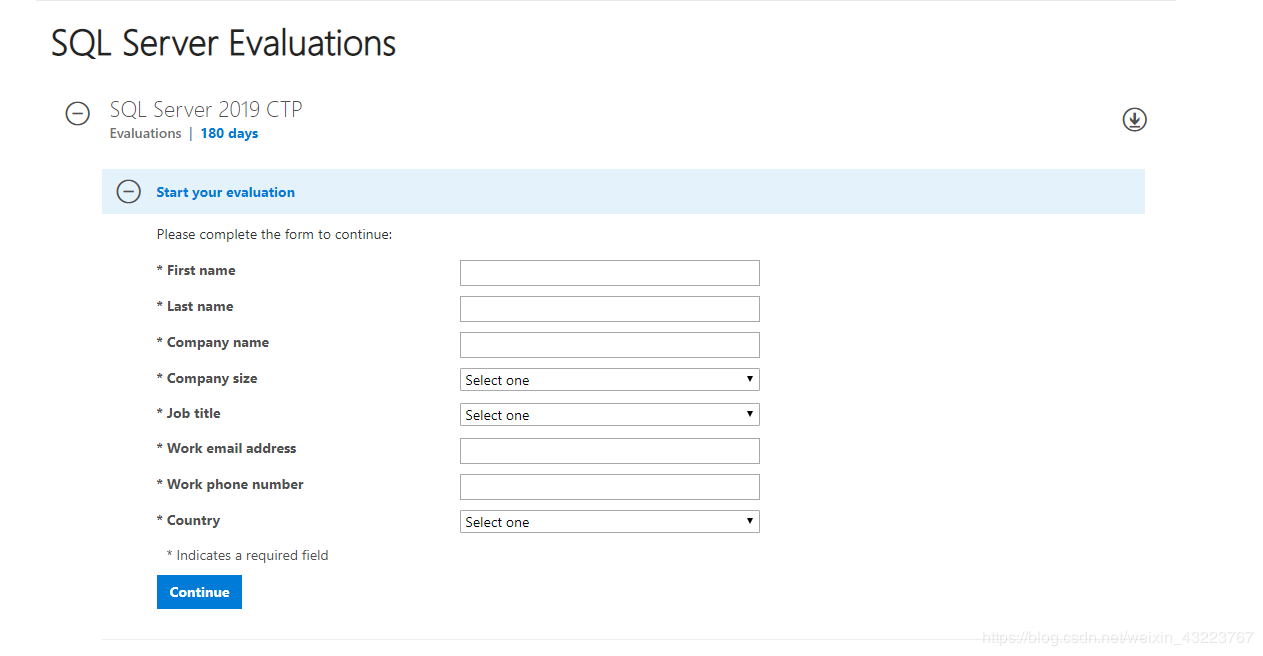The height and width of the screenshot is (656, 1263).
Task: Click the Indicates a required field note
Action: [247, 555]
